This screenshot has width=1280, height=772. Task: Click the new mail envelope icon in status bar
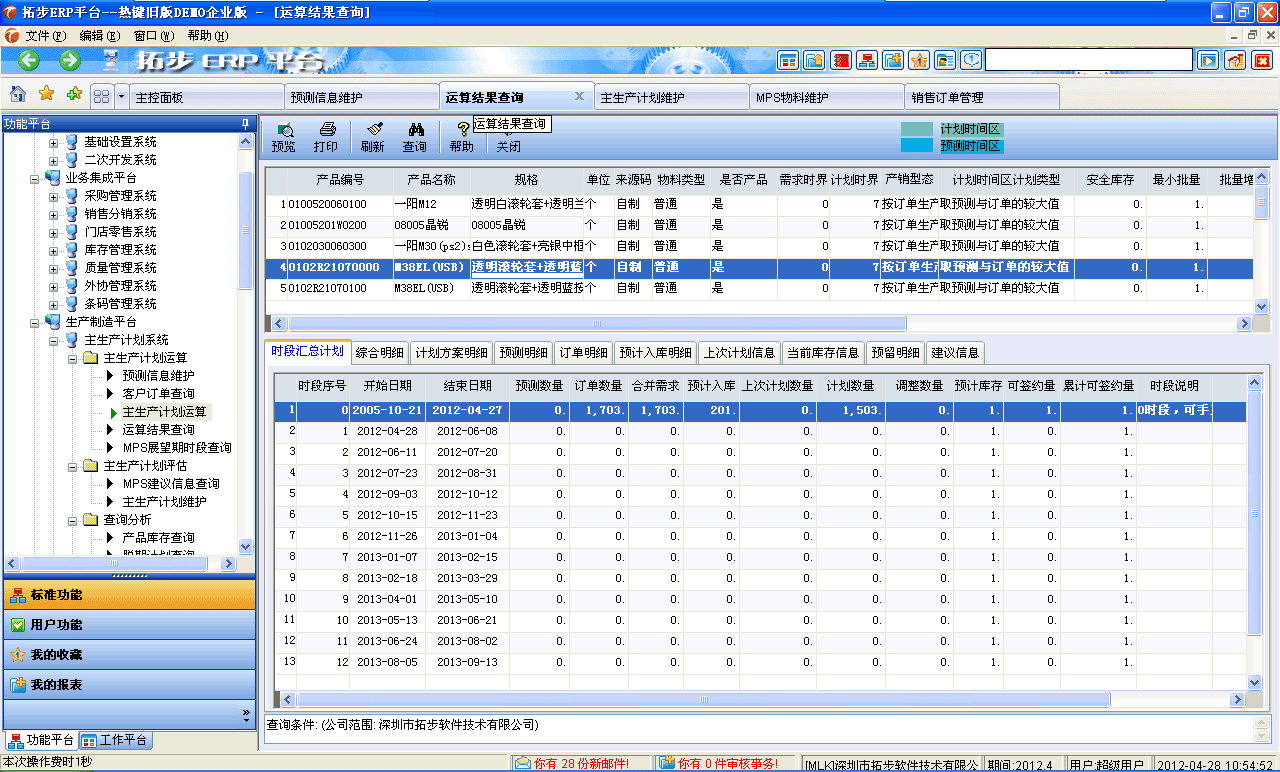[x=522, y=760]
